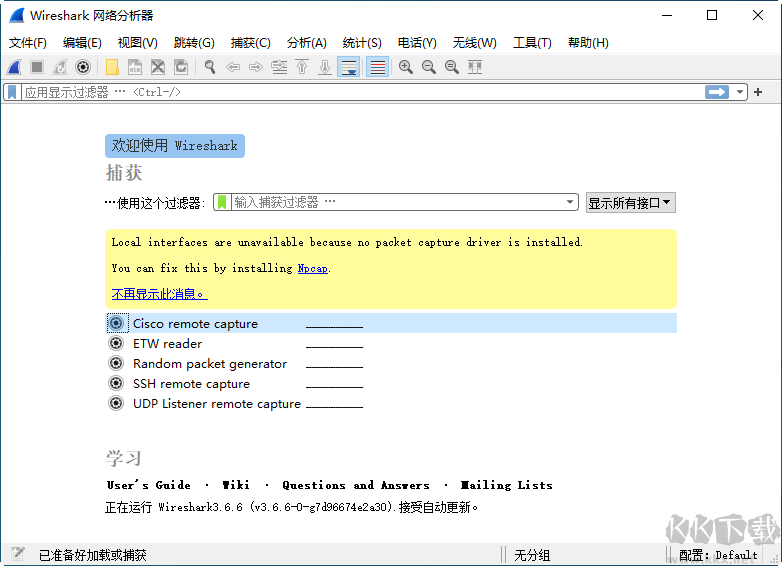Reset text to normal size icon
The image size is (782, 566).
coord(452,67)
